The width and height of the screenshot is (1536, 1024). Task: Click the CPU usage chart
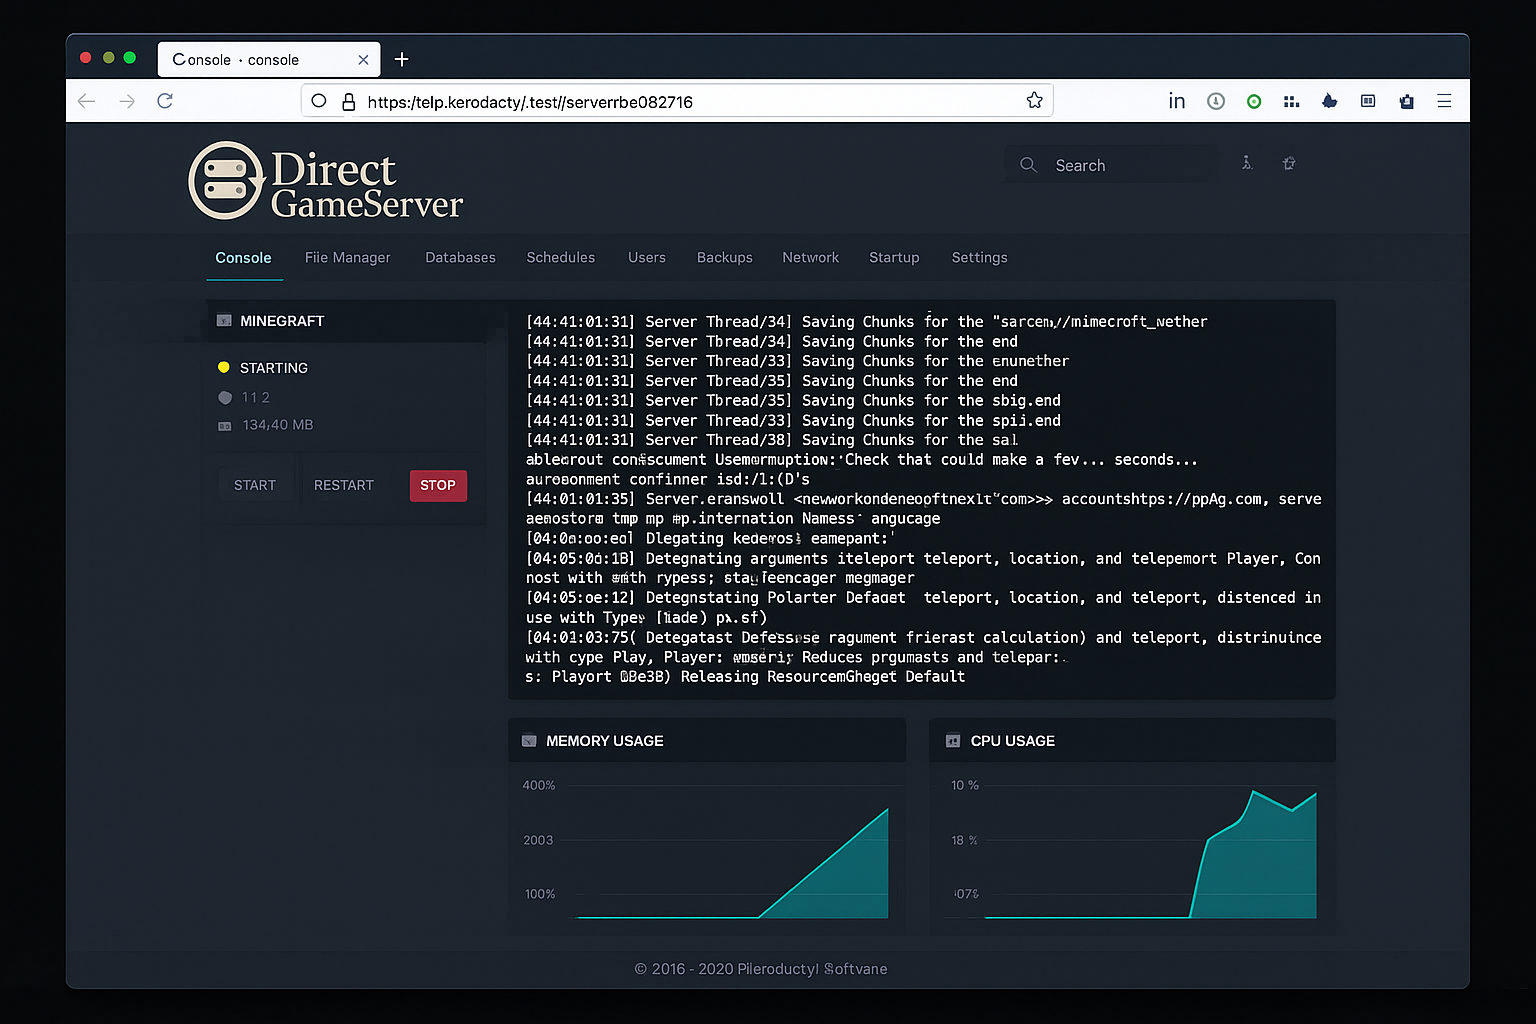[1132, 850]
